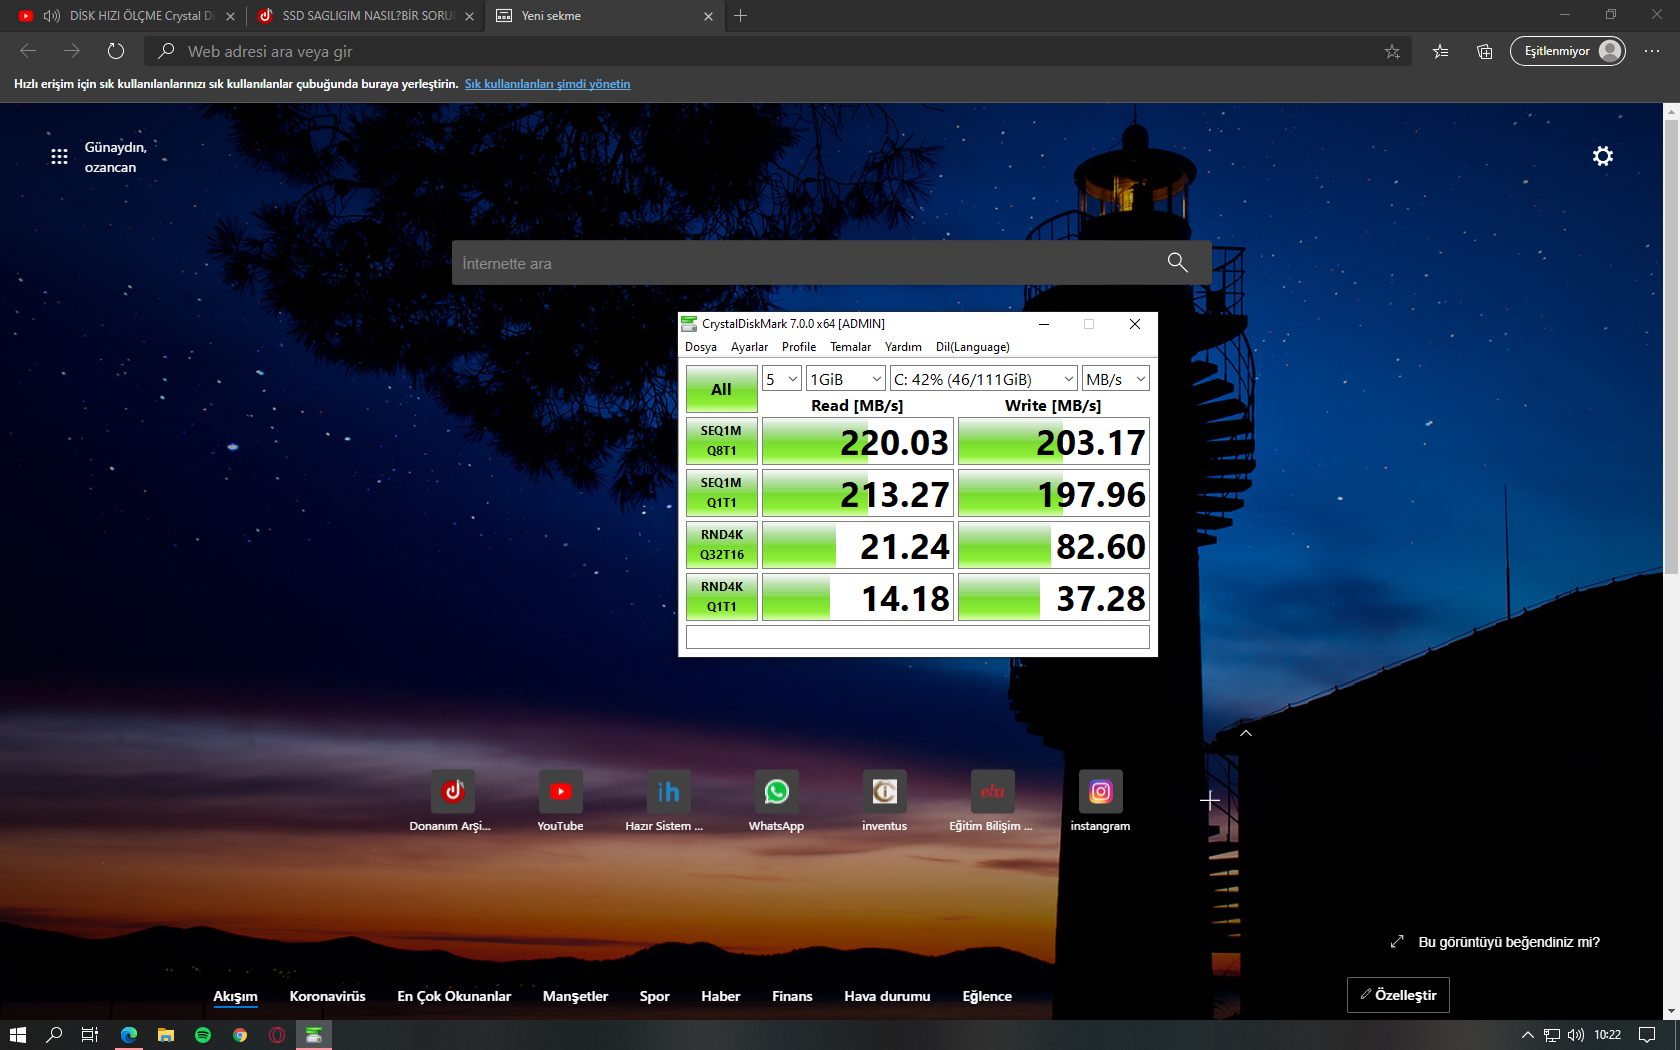Open the volume control in system tray
1680x1050 pixels.
(x=1576, y=1035)
